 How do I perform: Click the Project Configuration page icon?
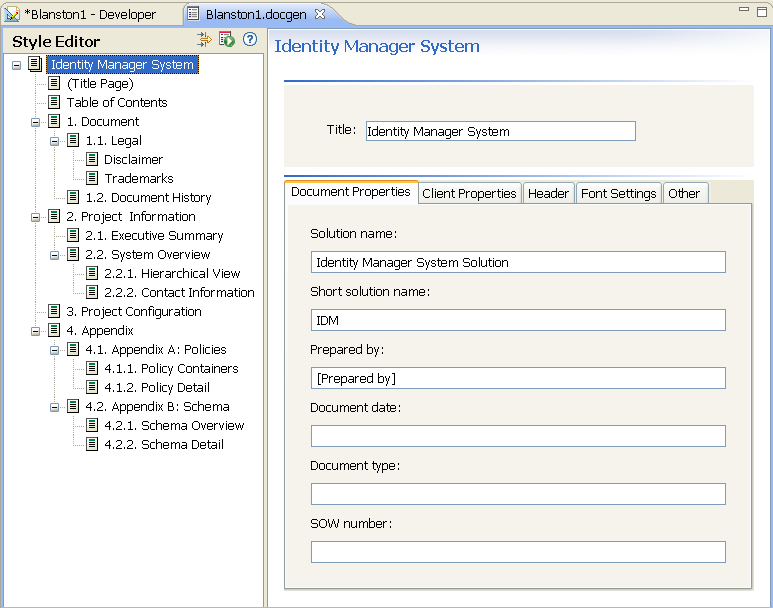[55, 312]
